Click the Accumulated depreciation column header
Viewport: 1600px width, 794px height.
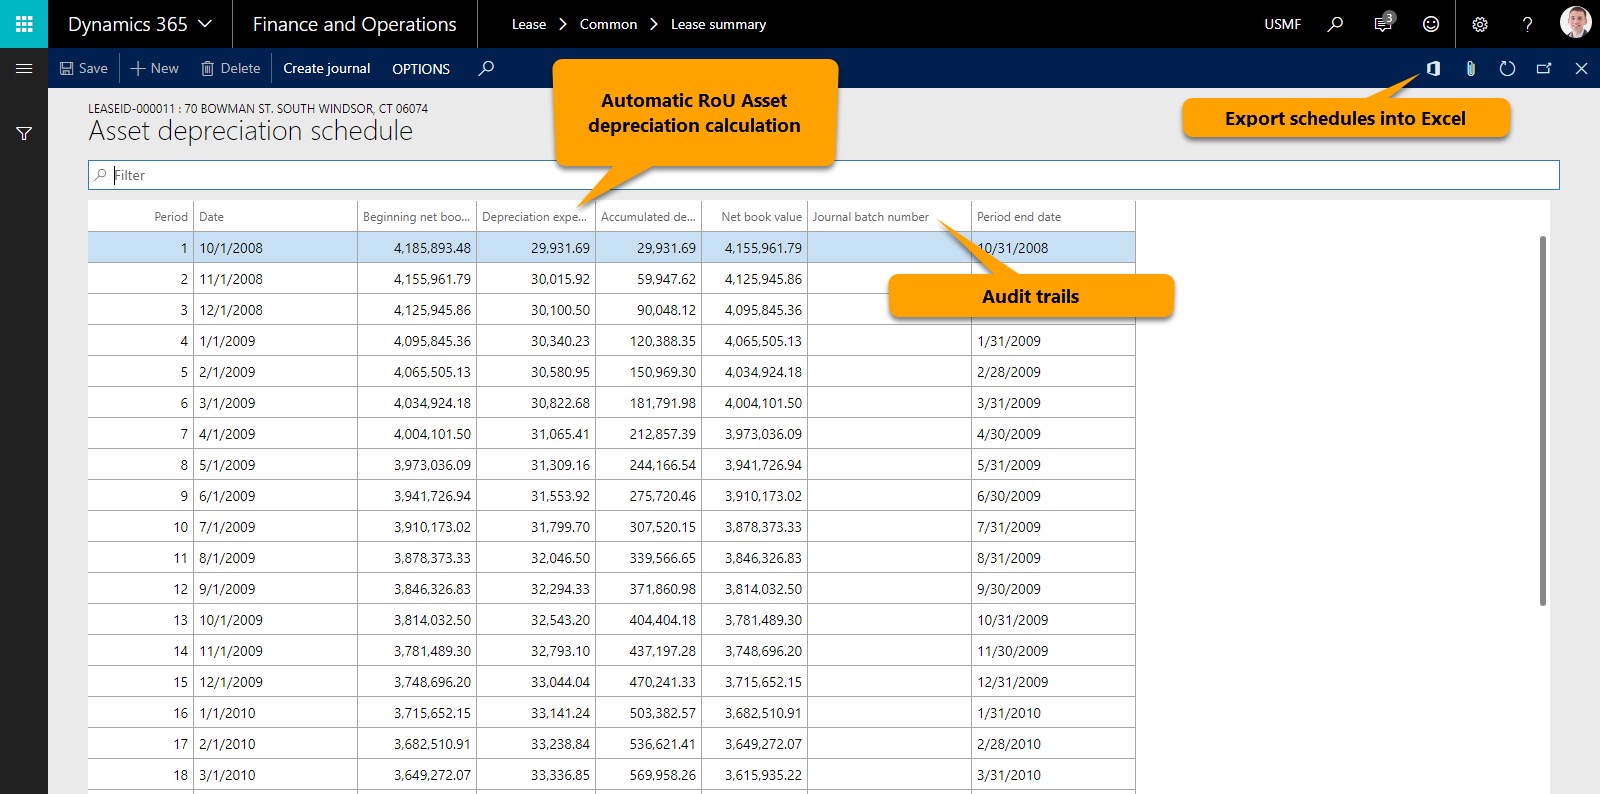[648, 217]
